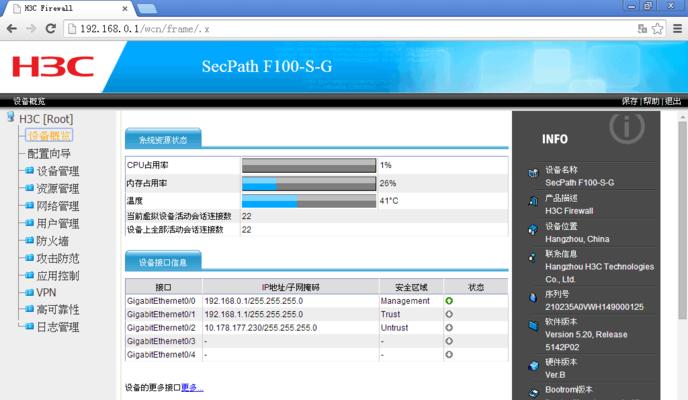
Task: Click the browser back arrow
Action: coord(12,29)
